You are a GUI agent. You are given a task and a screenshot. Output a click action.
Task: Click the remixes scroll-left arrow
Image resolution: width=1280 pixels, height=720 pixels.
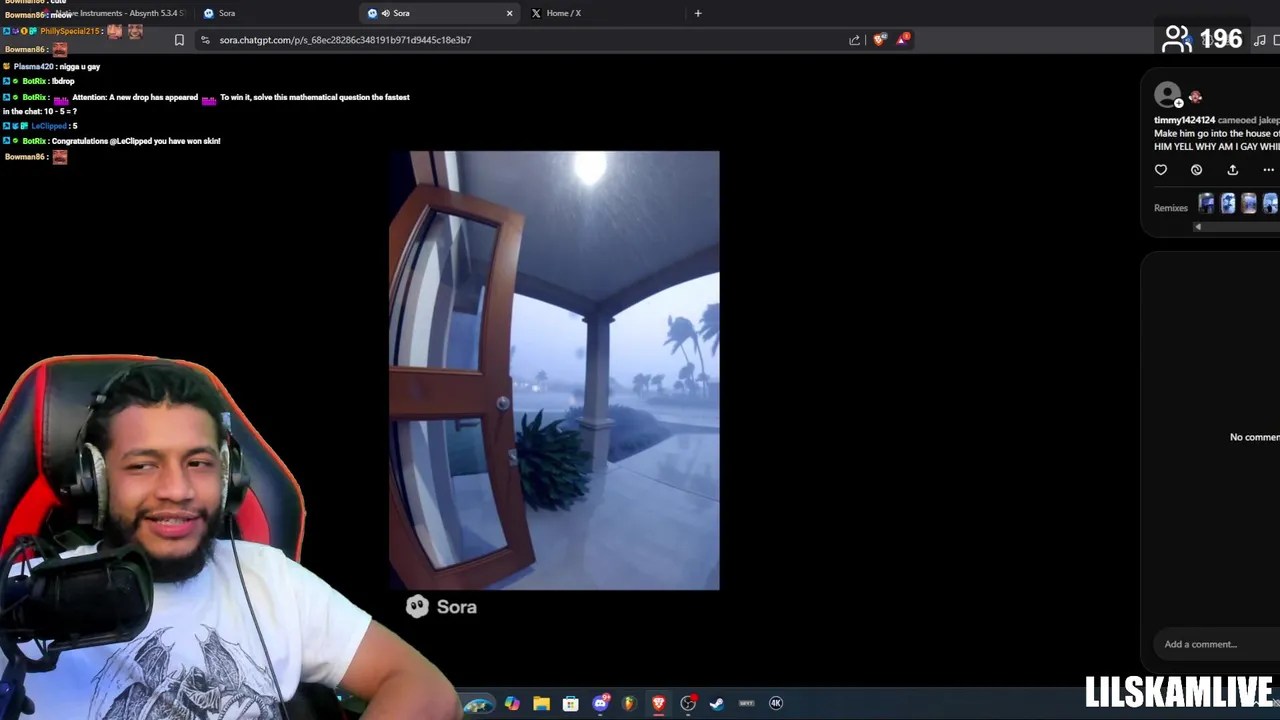click(x=1198, y=227)
